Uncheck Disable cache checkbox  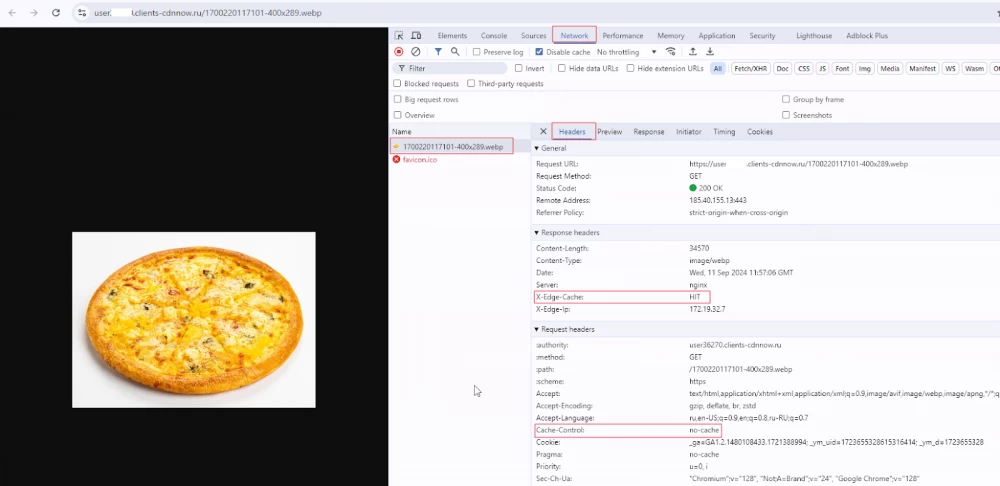(539, 52)
